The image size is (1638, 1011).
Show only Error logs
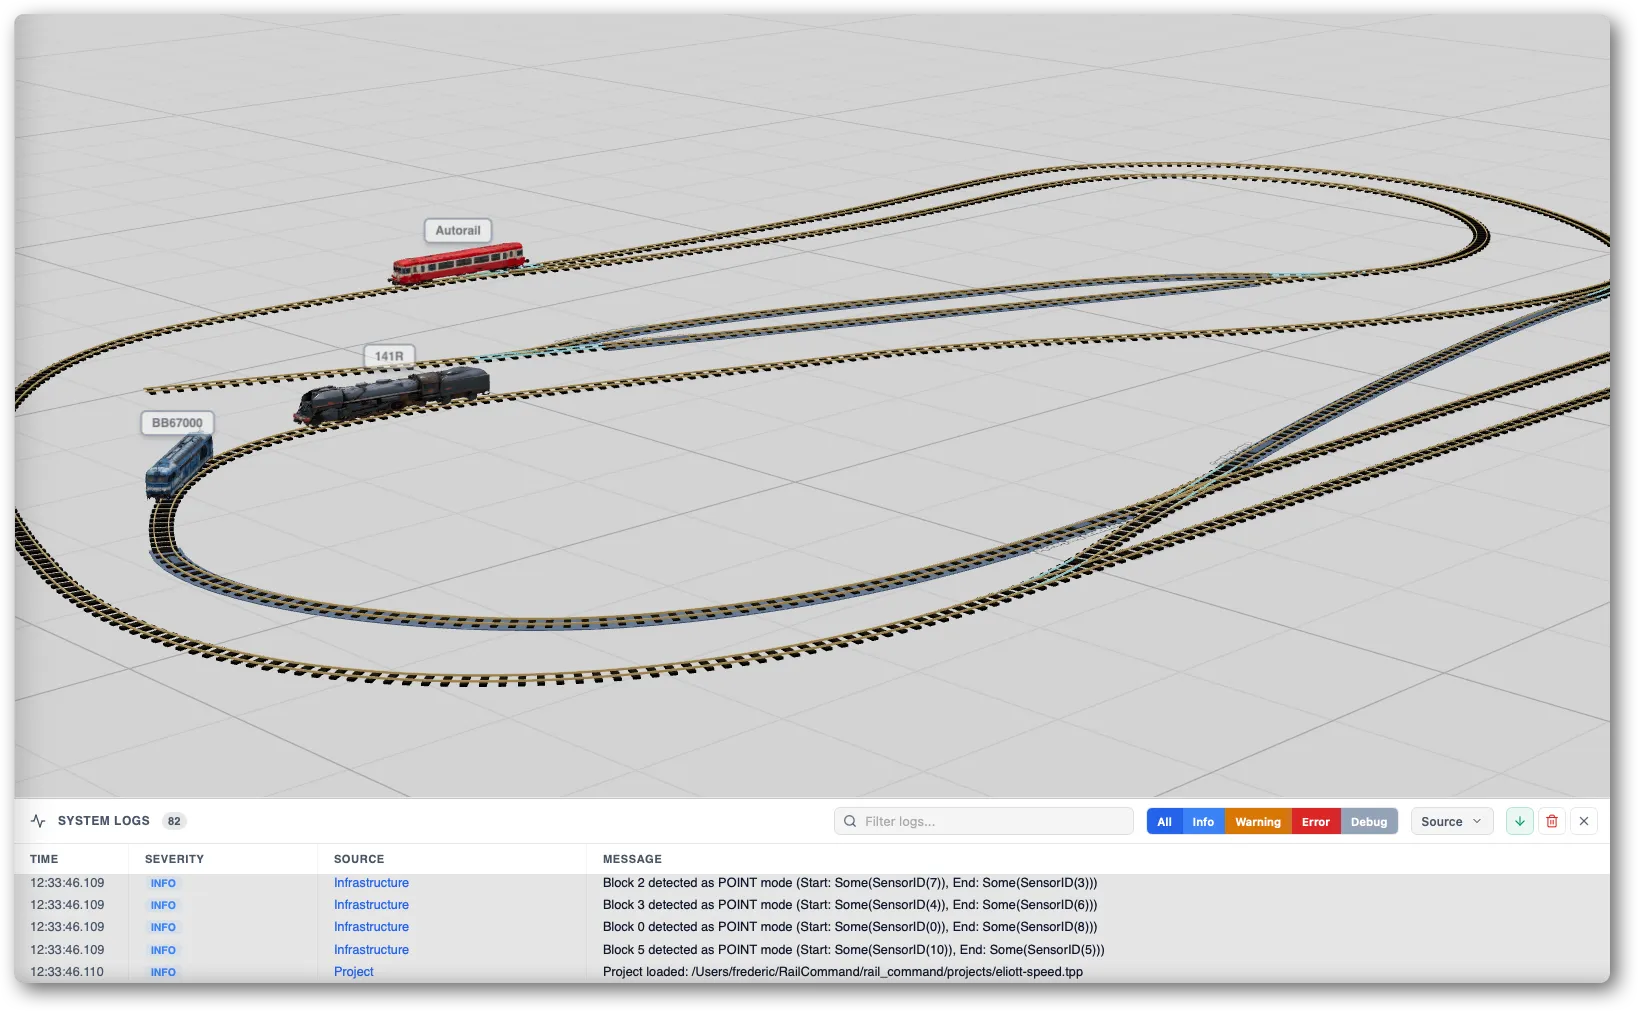(x=1316, y=822)
